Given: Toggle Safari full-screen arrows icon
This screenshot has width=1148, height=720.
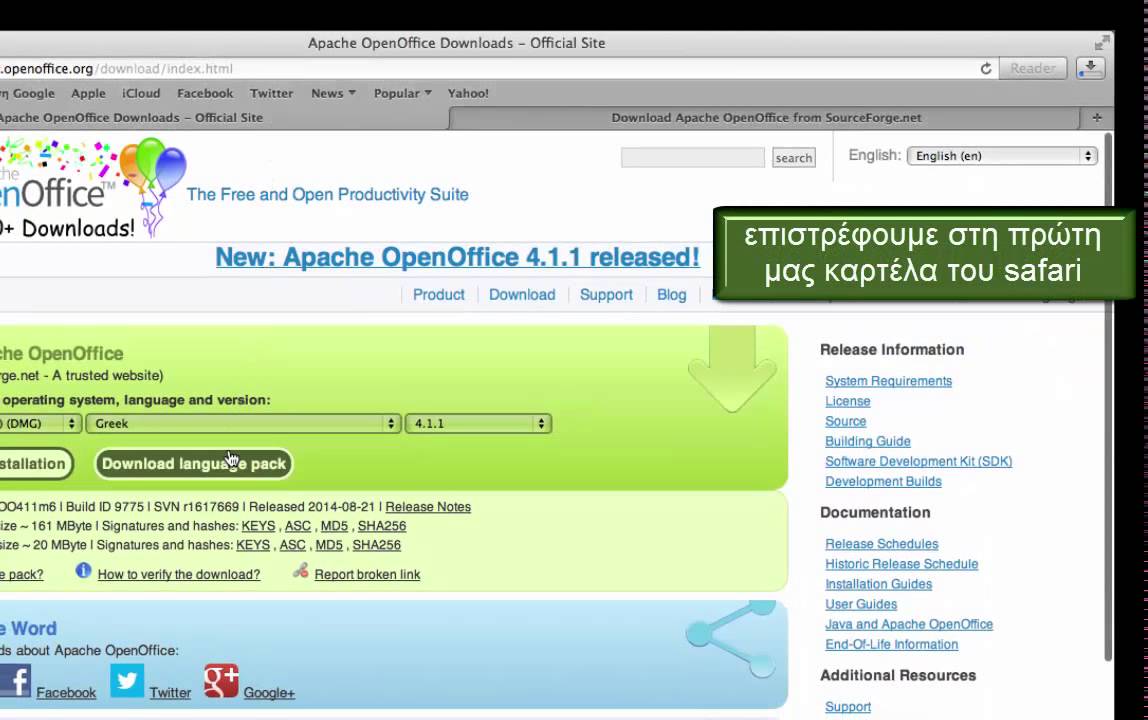Looking at the screenshot, I should click(x=1101, y=42).
